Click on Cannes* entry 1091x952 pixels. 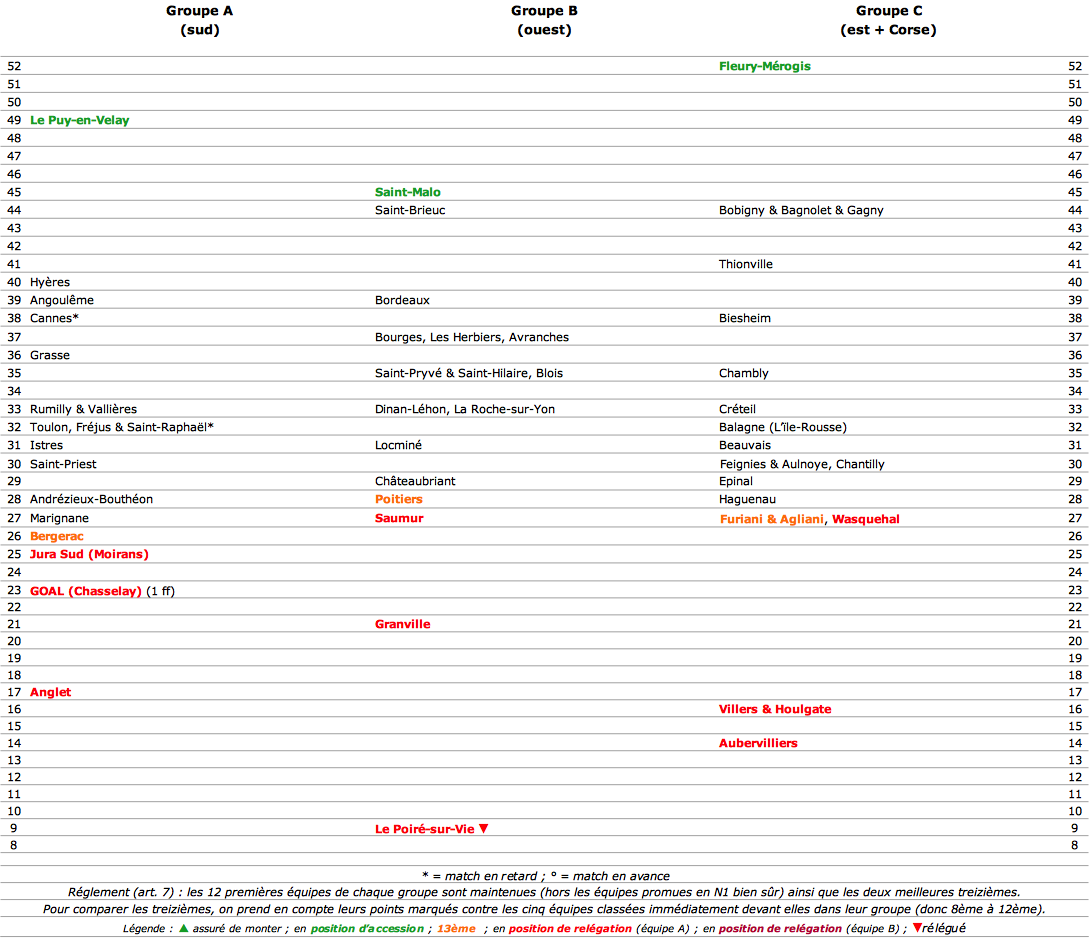[54, 318]
